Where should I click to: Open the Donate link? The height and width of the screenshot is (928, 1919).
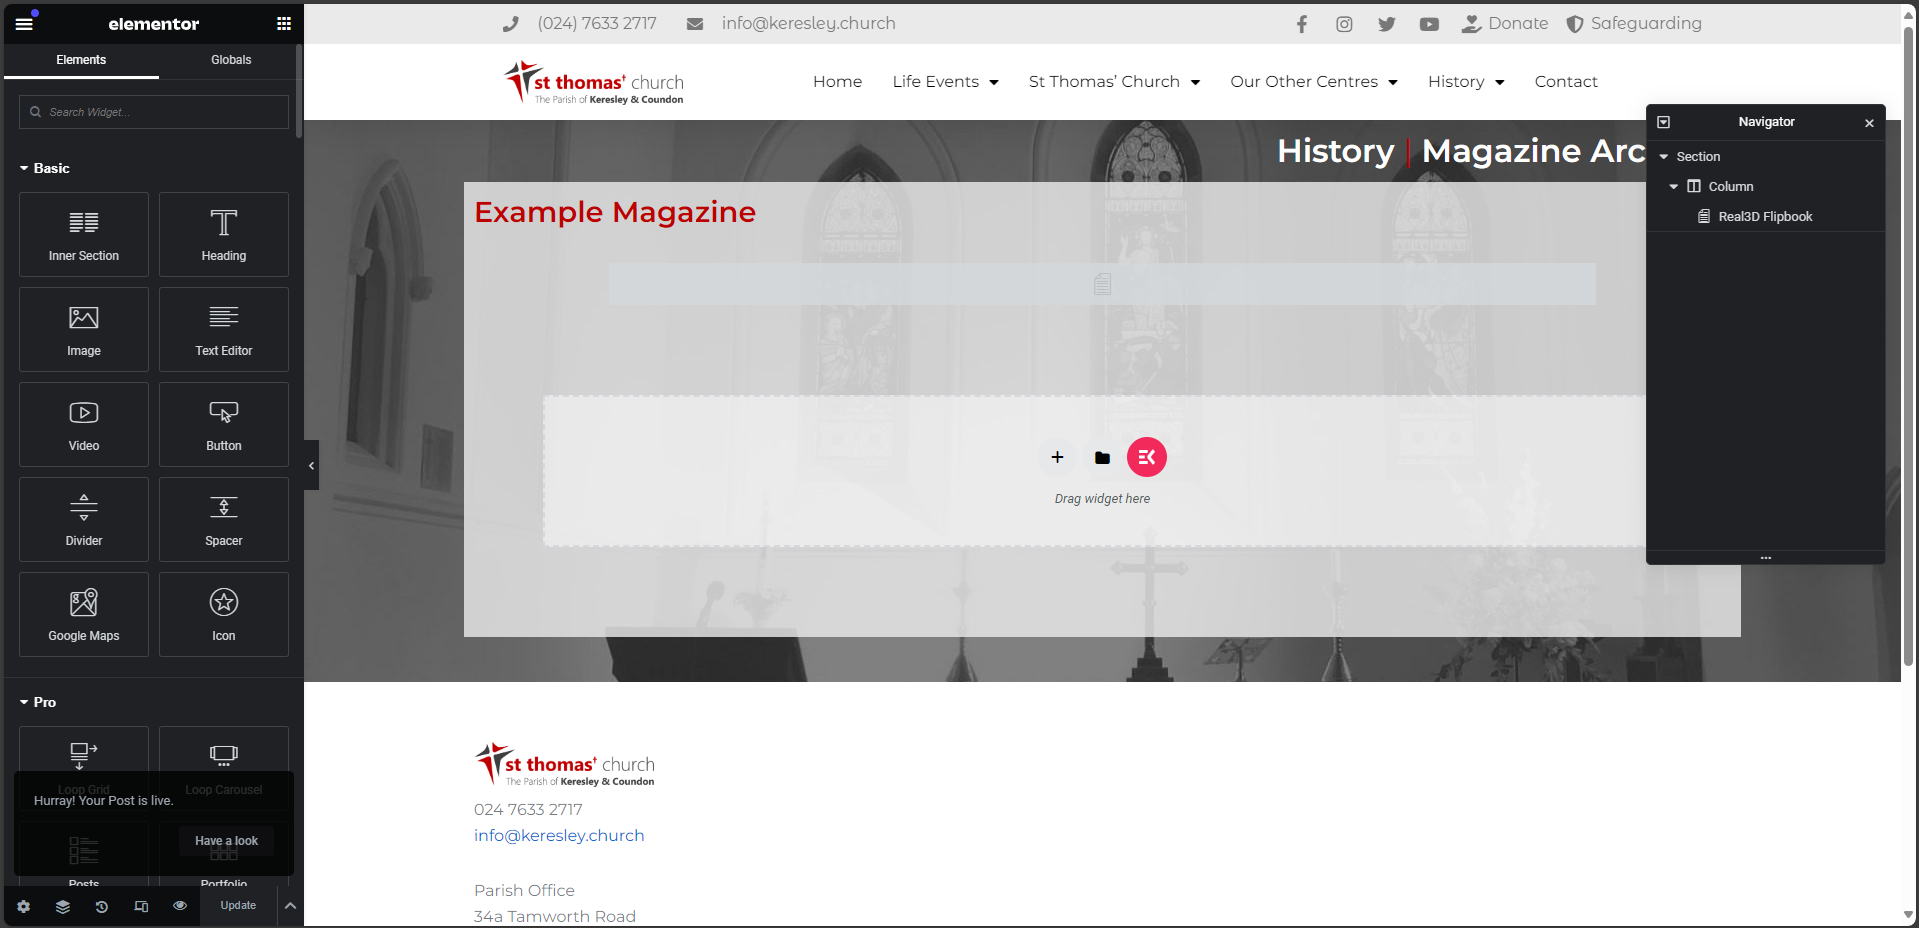tap(1505, 24)
